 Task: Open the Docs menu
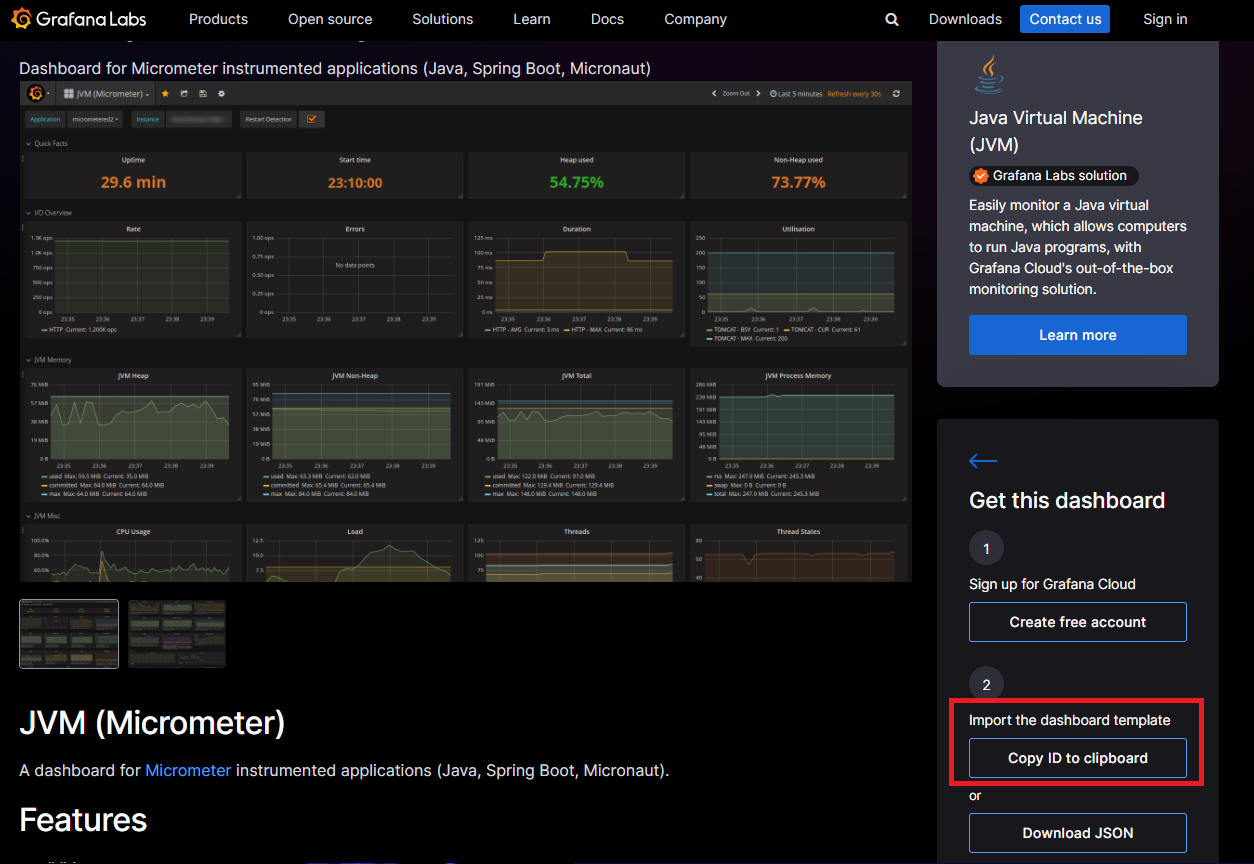click(607, 19)
